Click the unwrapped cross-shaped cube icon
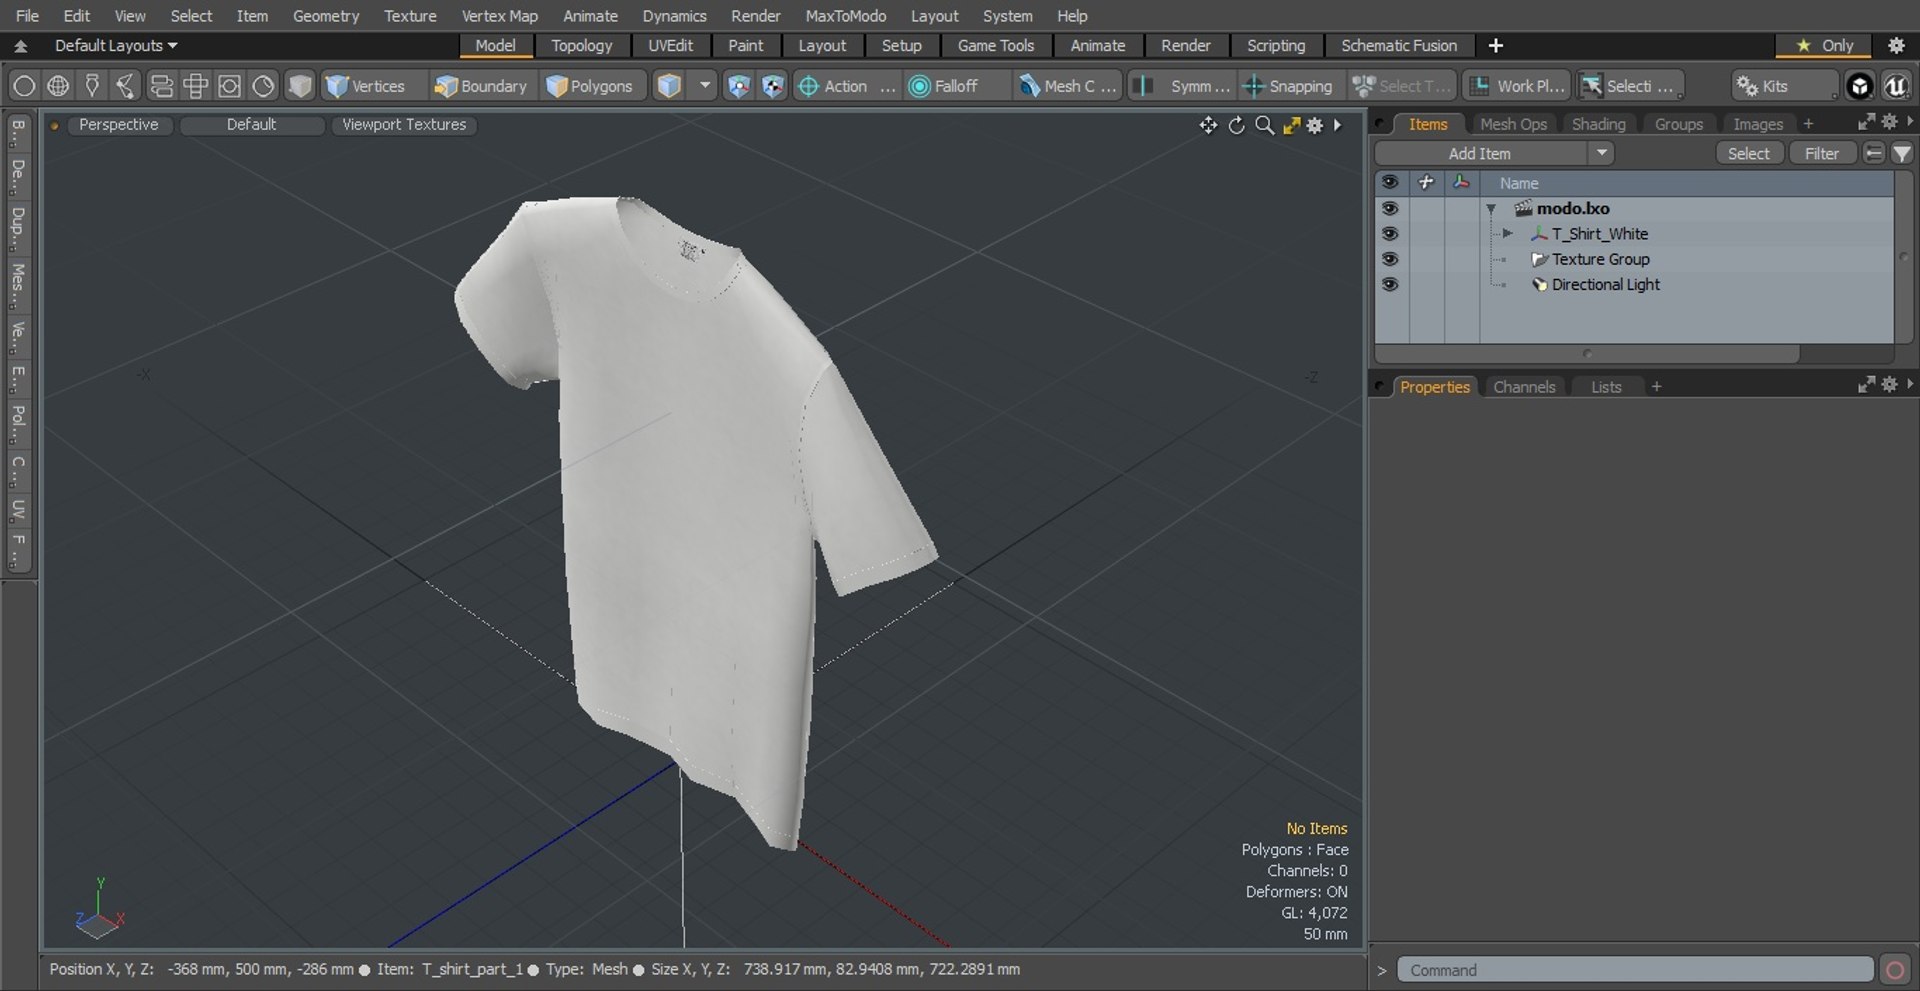 click(x=195, y=86)
